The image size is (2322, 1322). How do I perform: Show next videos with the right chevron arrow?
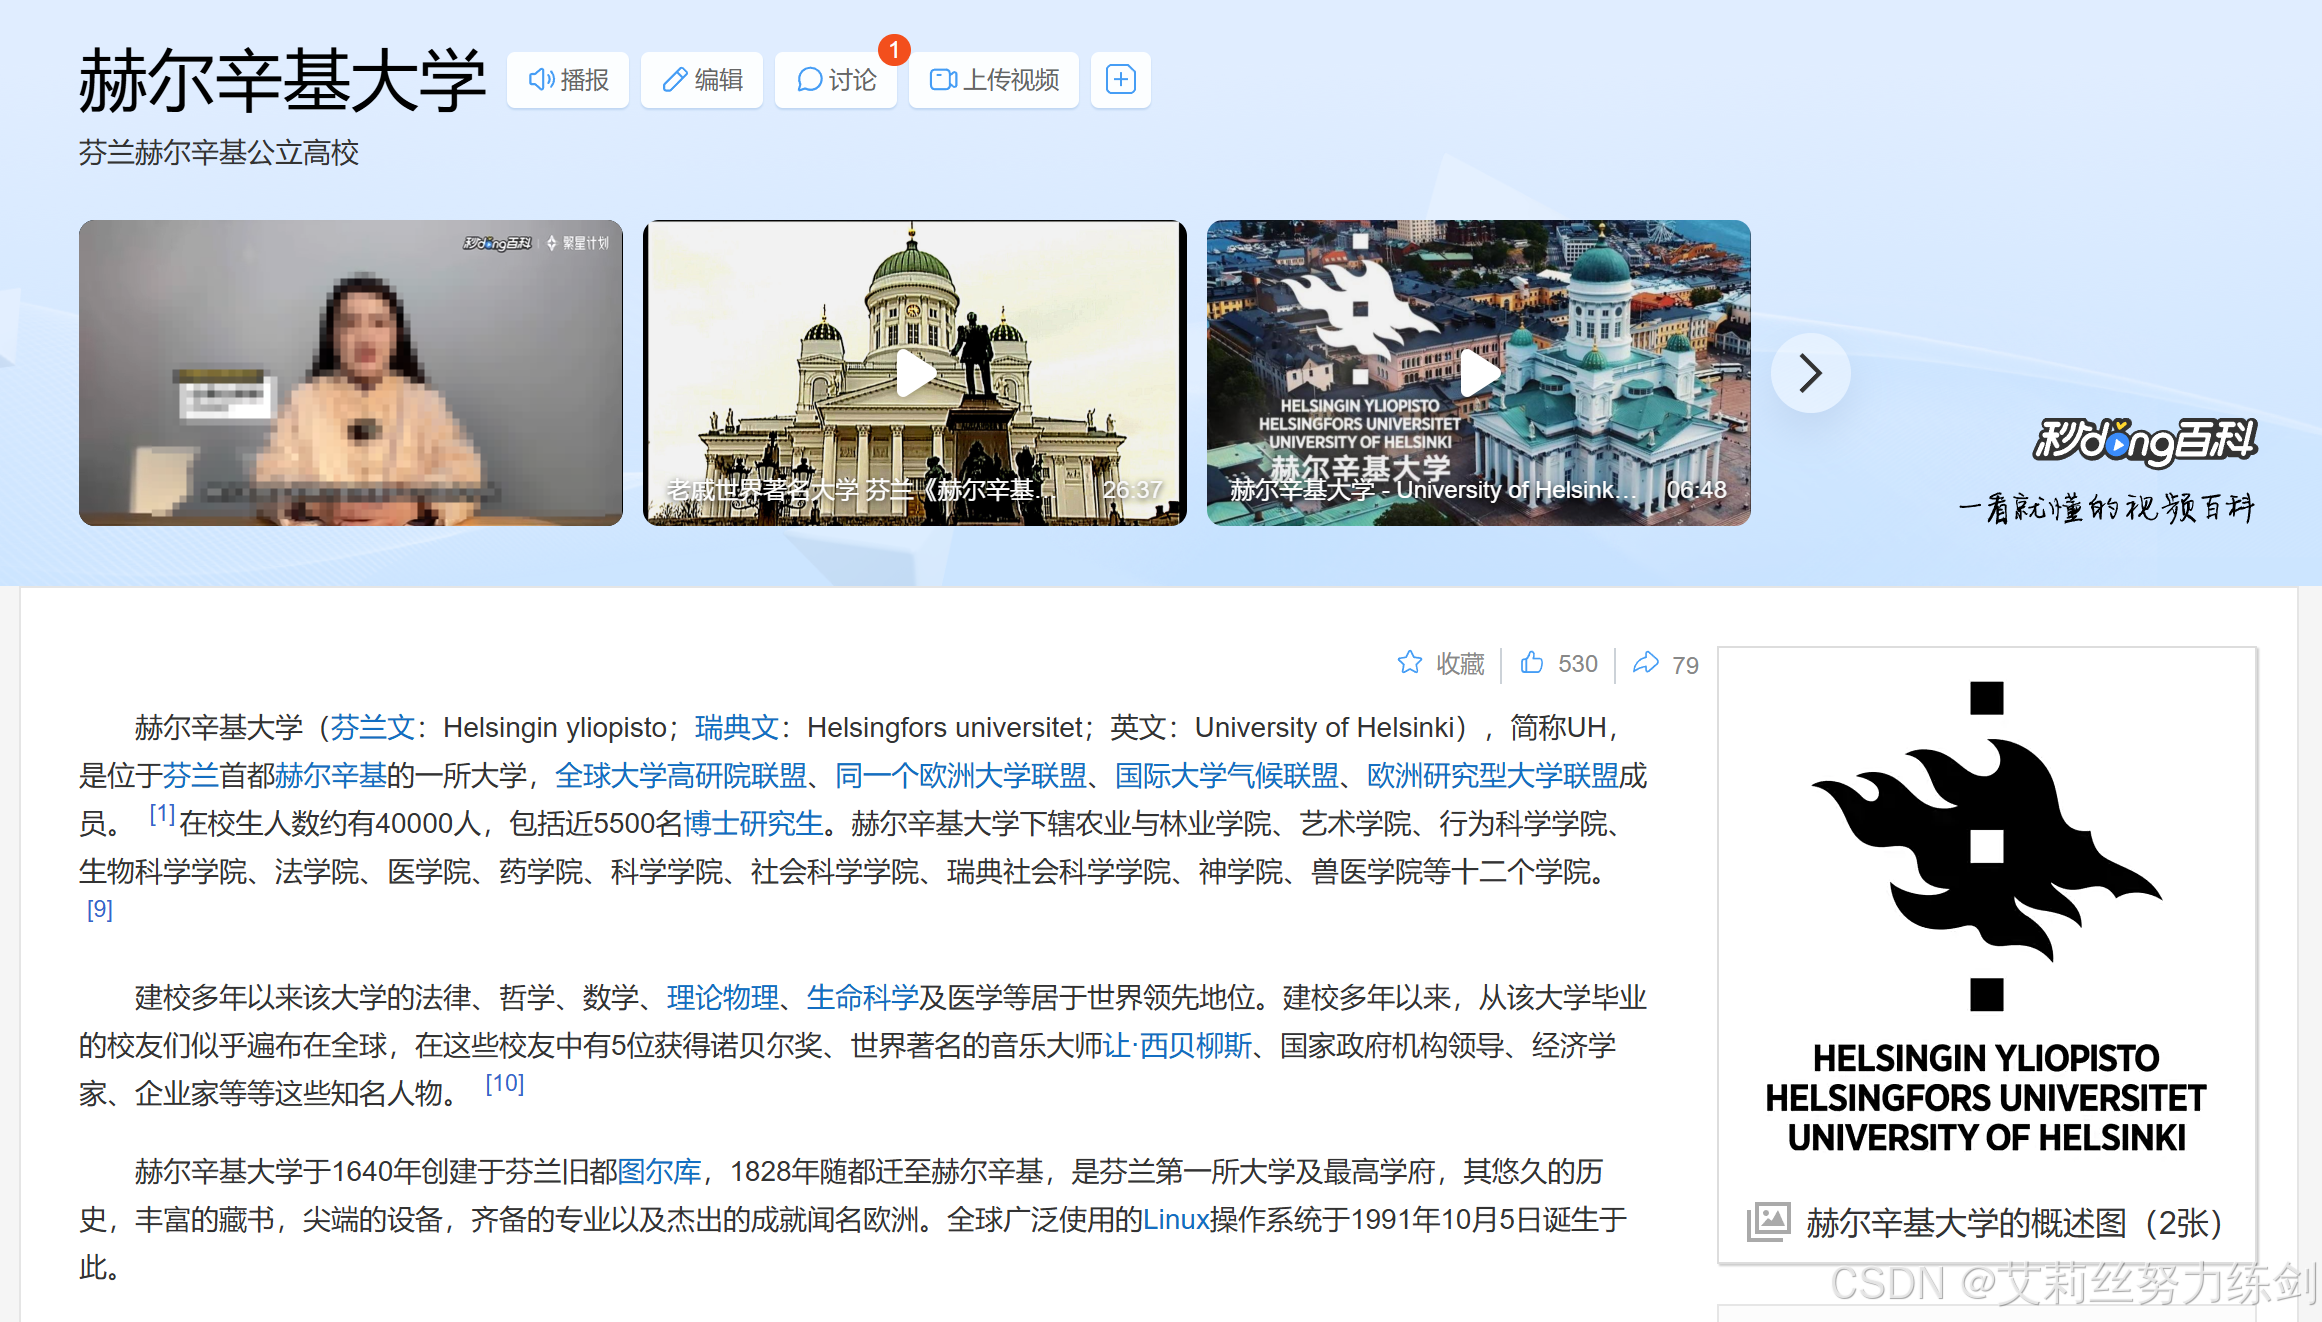click(1810, 374)
